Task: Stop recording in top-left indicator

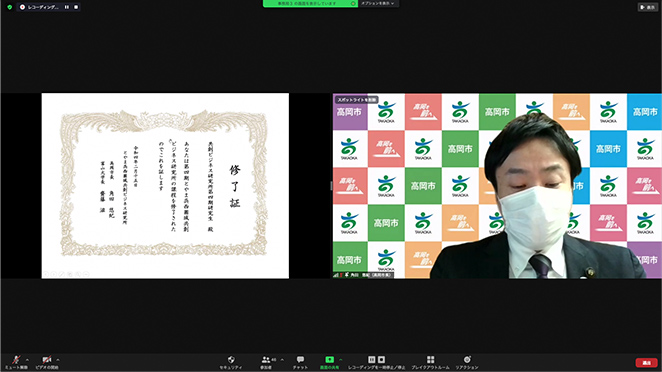Action: 76,7
